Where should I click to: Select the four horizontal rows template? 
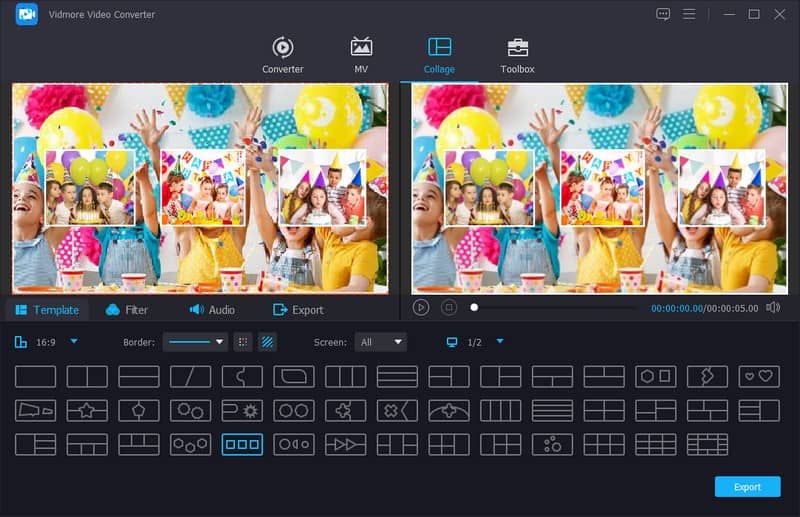click(x=552, y=410)
